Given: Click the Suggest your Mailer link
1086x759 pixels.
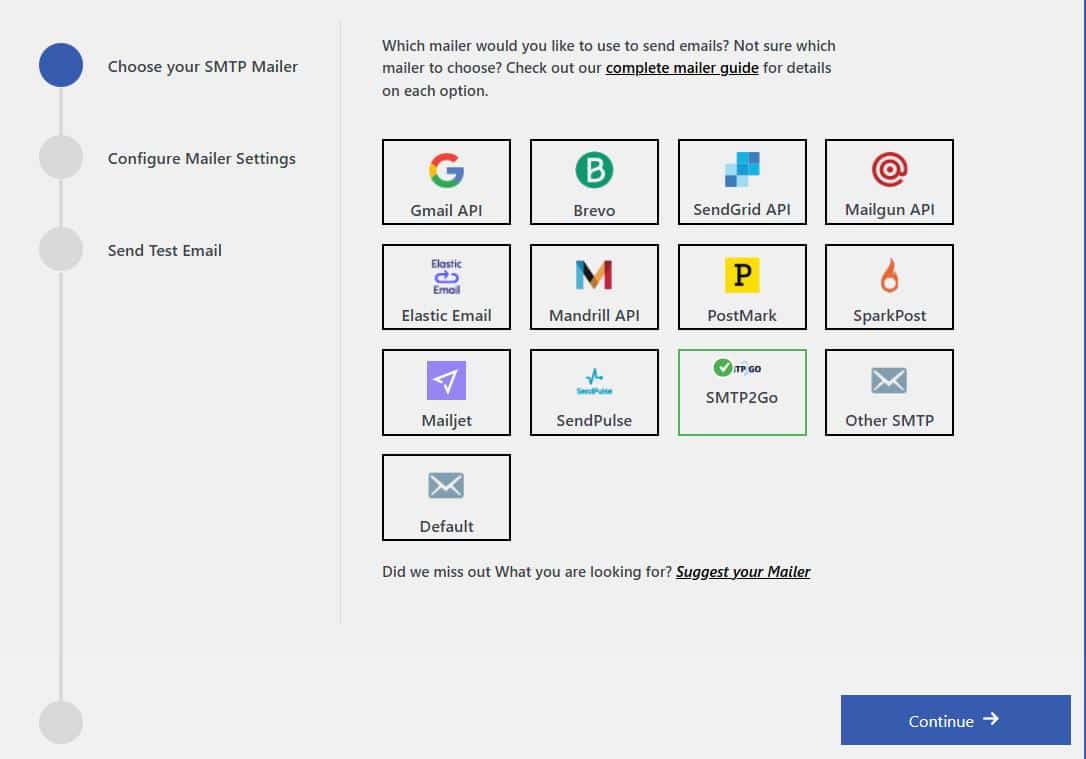Looking at the screenshot, I should pyautogui.click(x=743, y=572).
